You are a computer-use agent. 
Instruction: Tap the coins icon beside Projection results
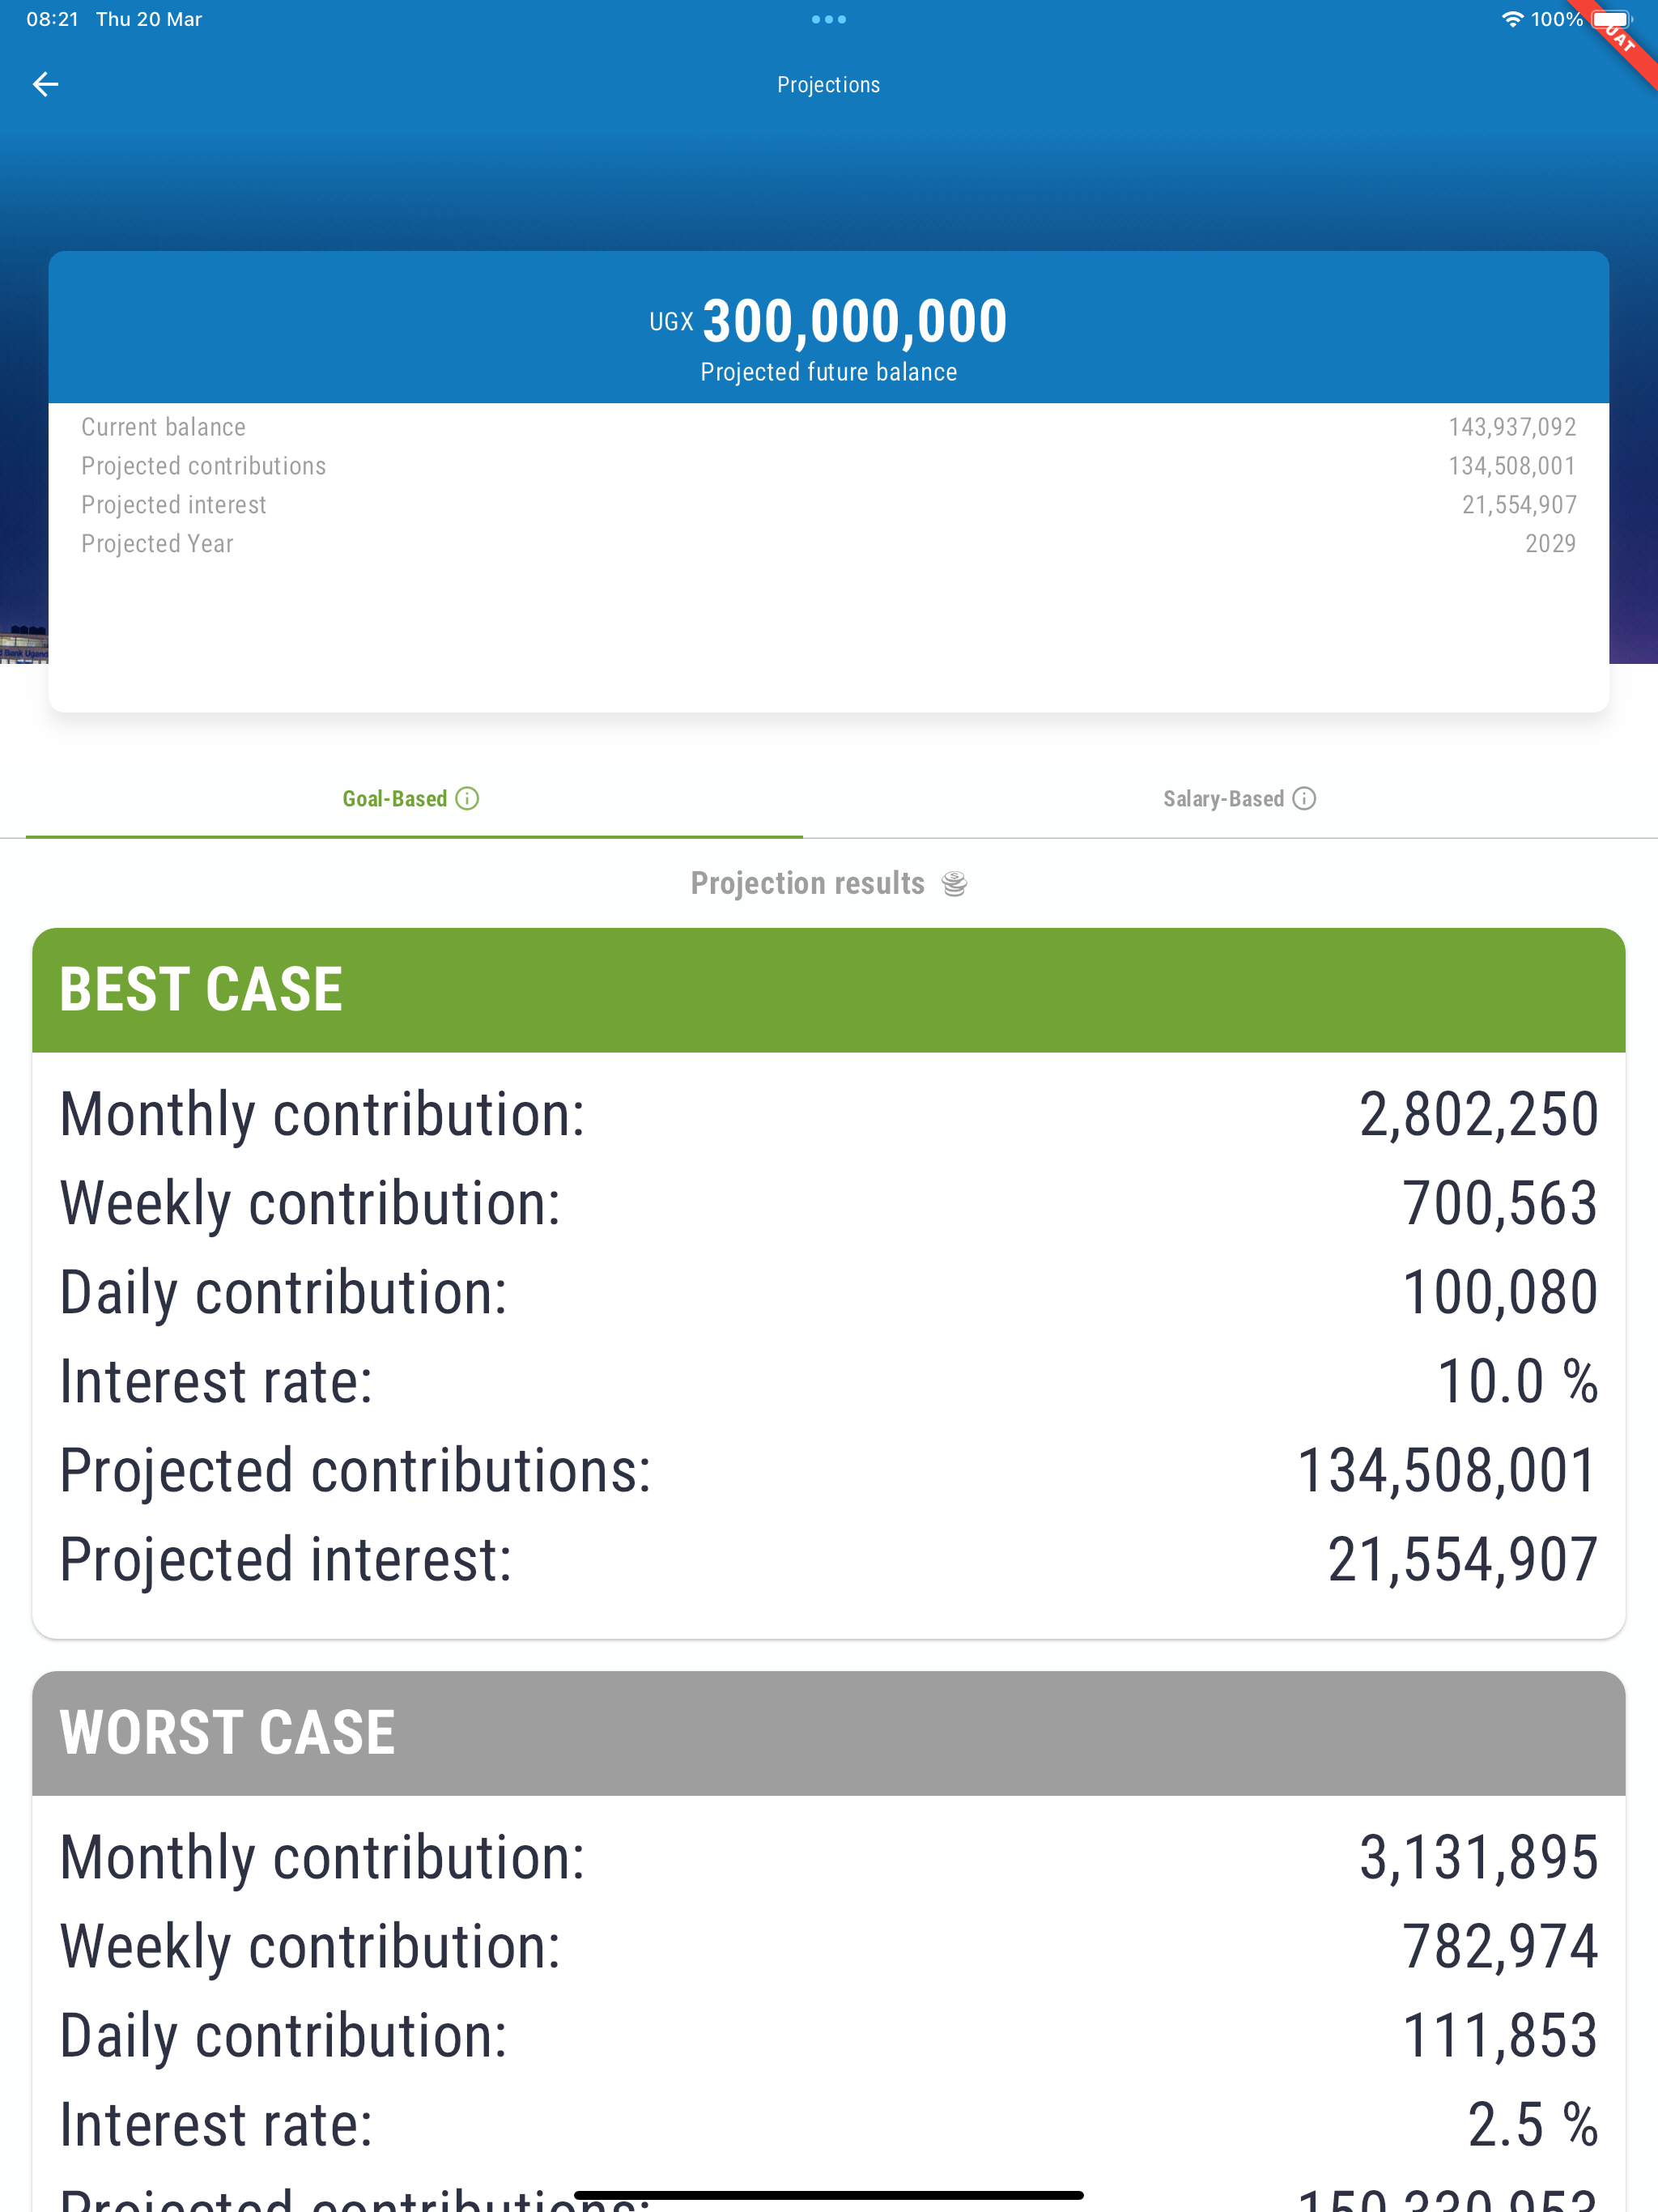coord(955,884)
